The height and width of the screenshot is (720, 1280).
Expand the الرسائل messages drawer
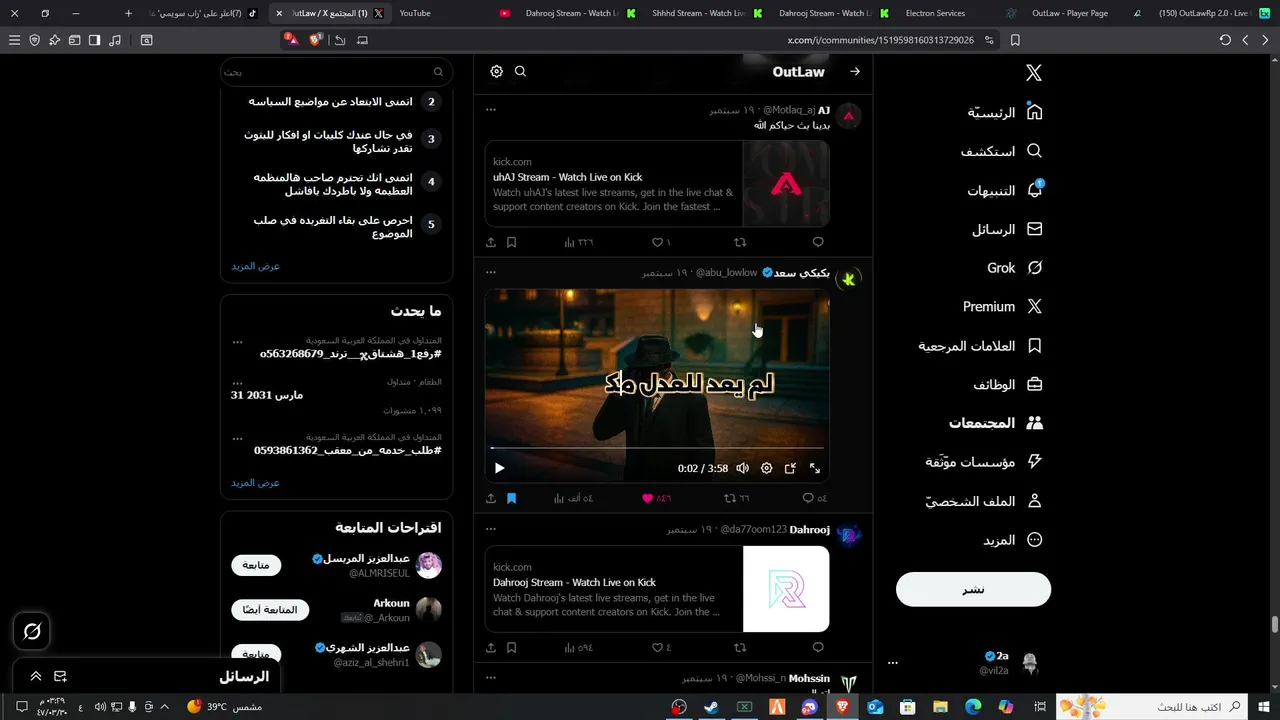coord(36,677)
